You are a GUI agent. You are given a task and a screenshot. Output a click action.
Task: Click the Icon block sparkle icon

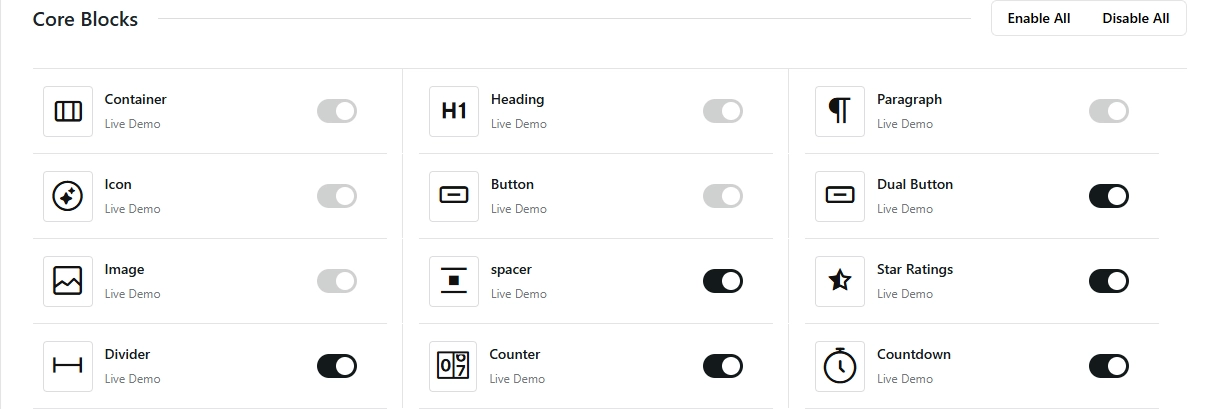(x=68, y=196)
